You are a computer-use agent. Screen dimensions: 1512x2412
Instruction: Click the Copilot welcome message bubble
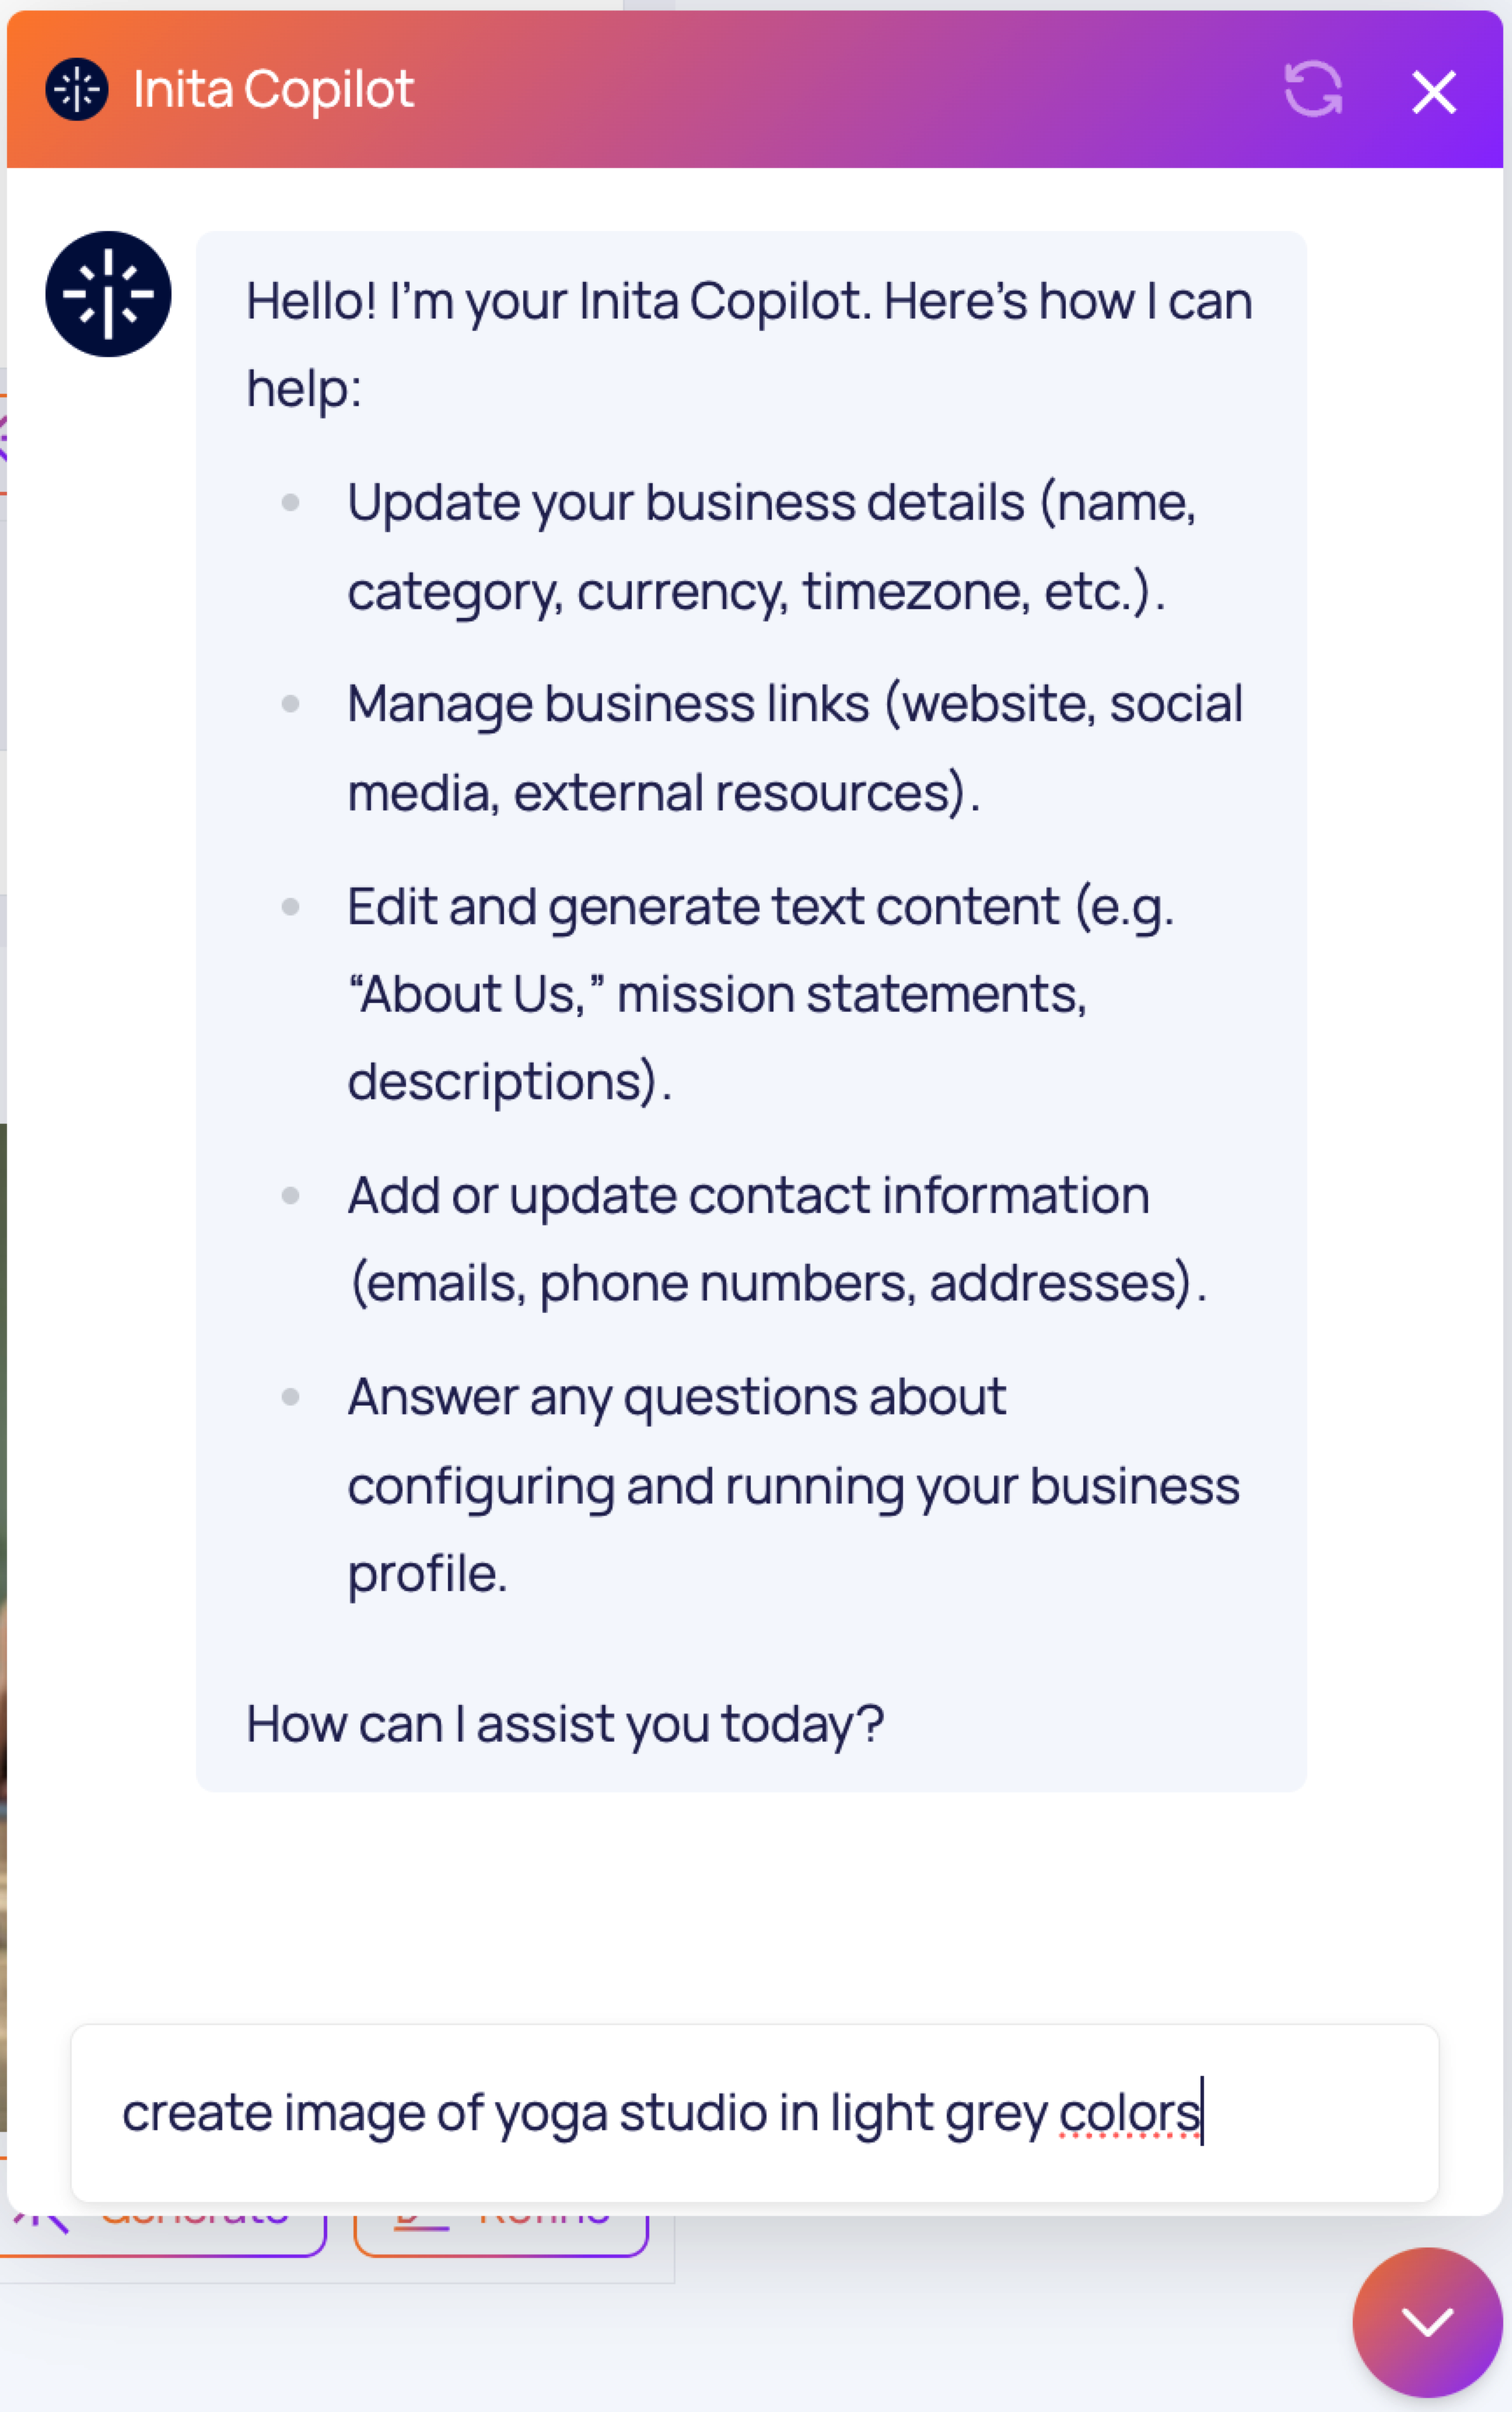(751, 1011)
